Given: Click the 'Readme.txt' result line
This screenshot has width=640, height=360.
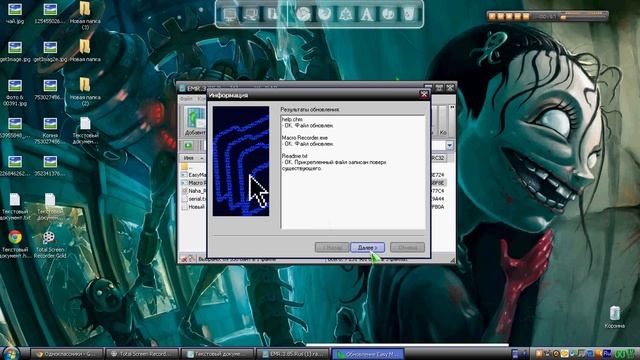Looking at the screenshot, I should click(x=294, y=156).
